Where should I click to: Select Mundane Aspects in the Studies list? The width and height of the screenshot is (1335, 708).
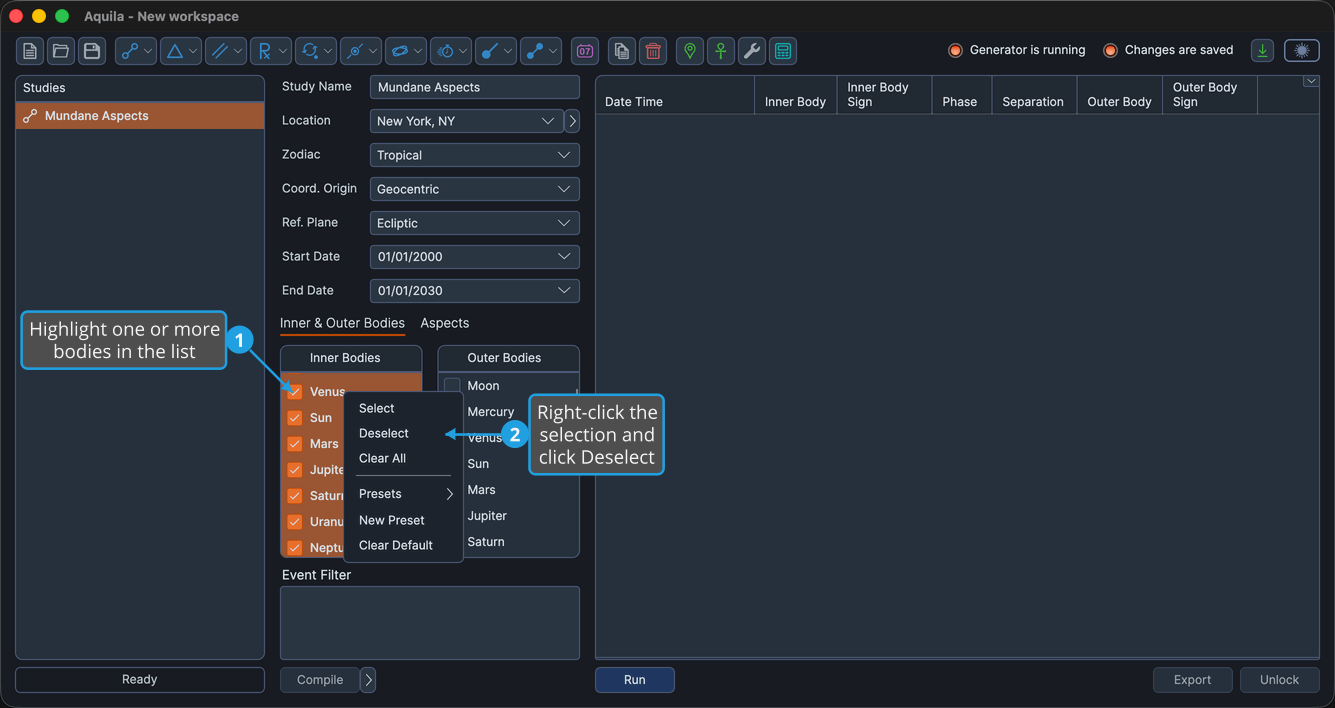[x=140, y=116]
